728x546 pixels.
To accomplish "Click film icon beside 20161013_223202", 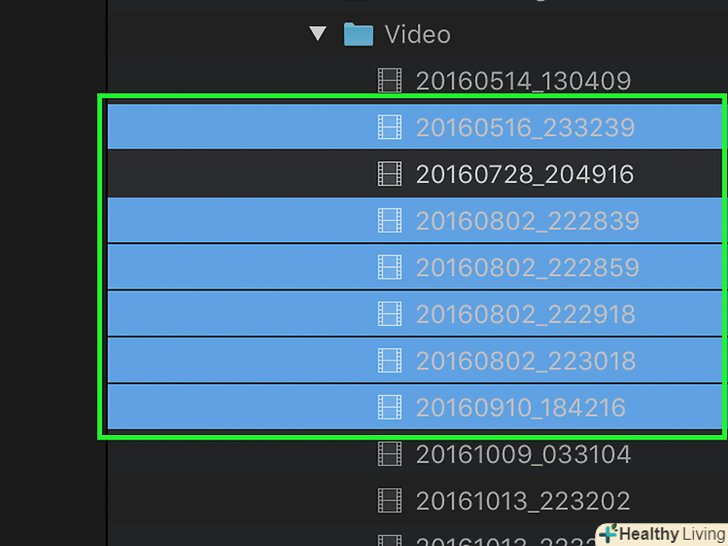I will pos(390,501).
